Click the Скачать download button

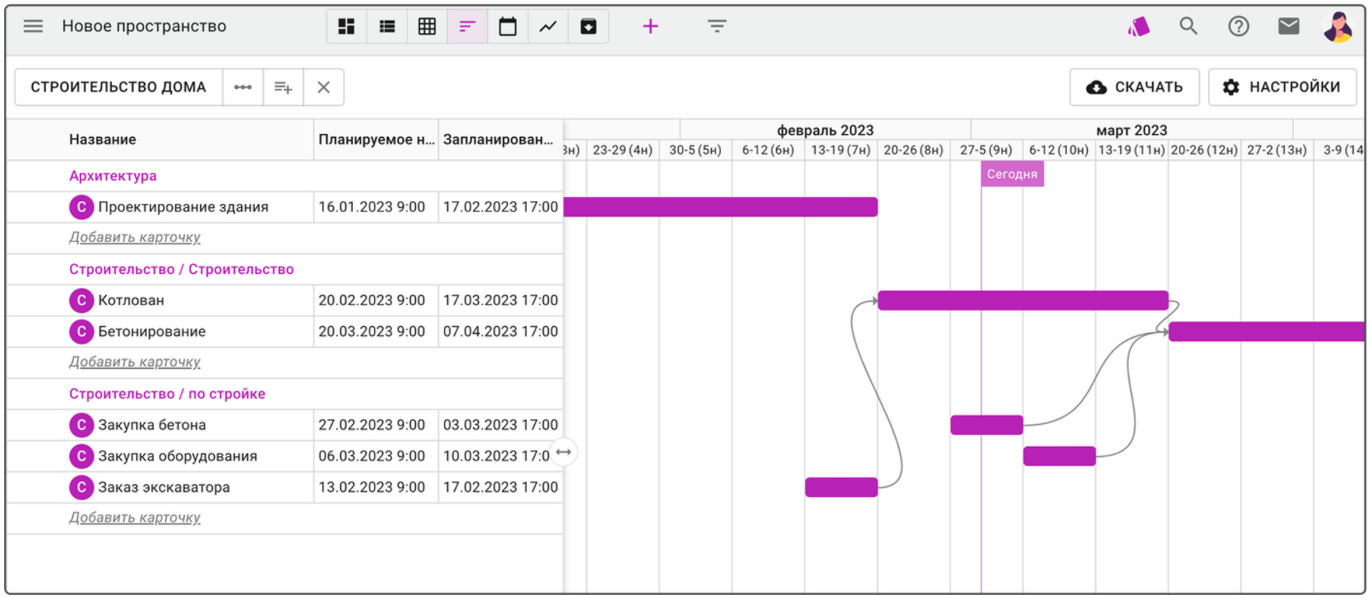(x=1134, y=88)
